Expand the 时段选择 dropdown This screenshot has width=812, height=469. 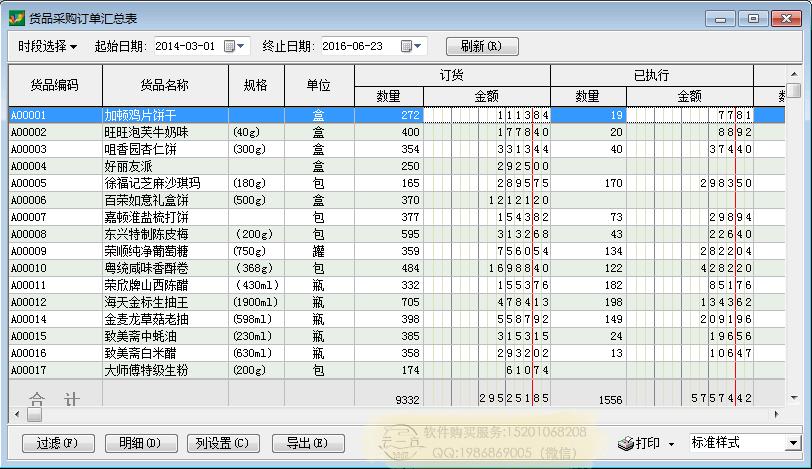pyautogui.click(x=48, y=46)
